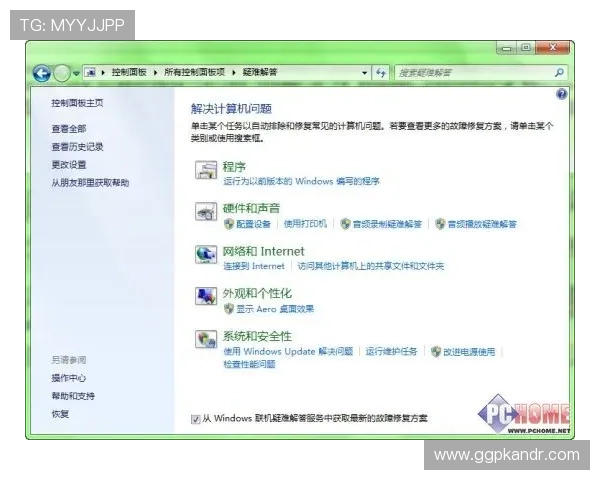Open the 运行维护任务 link

click(x=391, y=351)
